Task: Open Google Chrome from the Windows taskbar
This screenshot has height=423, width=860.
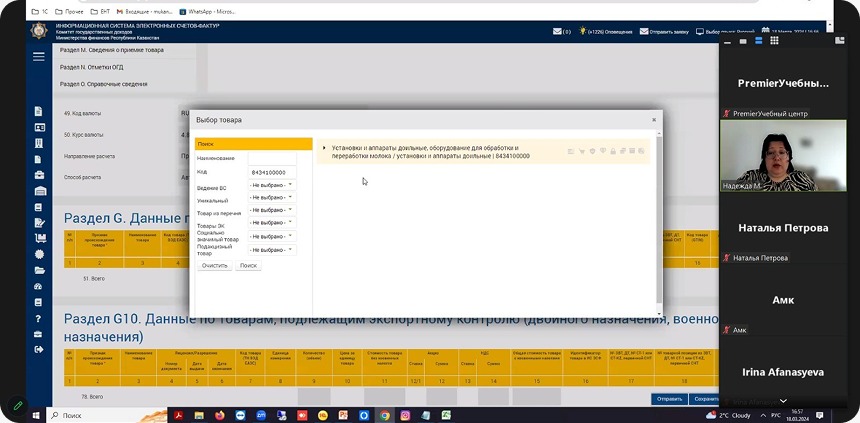Action: 384,415
